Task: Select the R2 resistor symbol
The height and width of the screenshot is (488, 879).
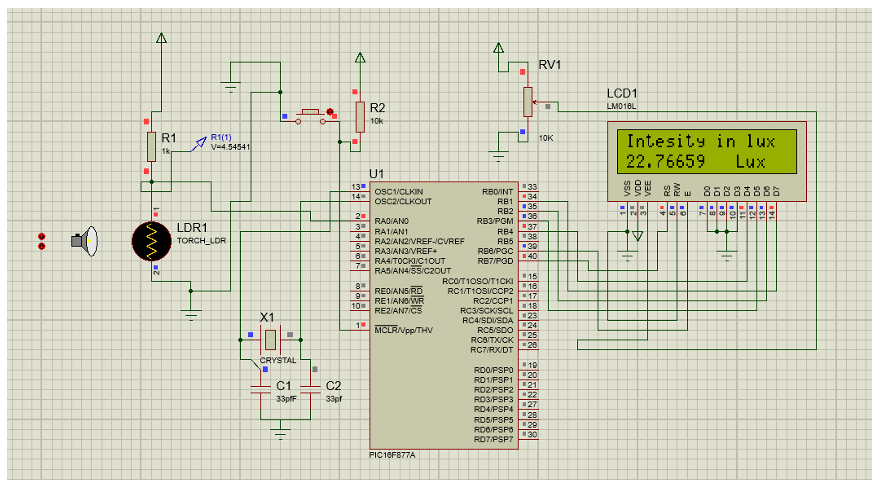Action: 360,117
